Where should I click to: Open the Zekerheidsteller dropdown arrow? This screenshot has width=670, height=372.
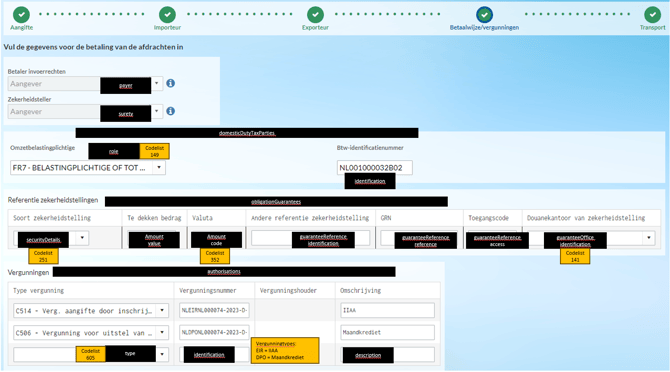157,111
